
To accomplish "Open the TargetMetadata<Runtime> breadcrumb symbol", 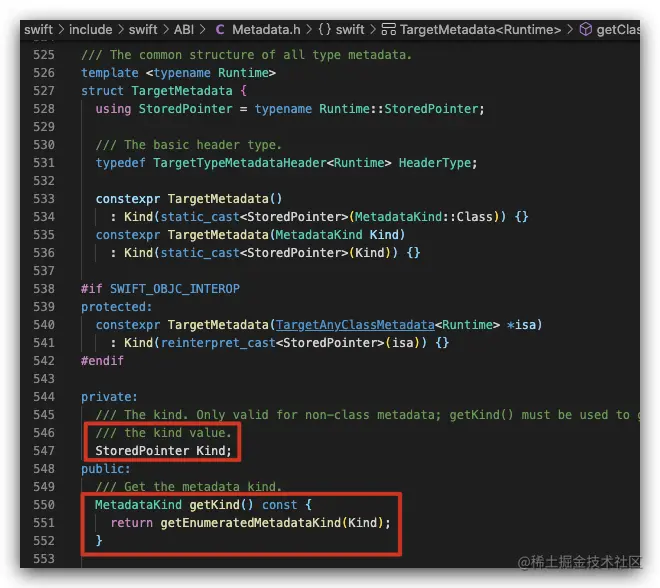I will [x=480, y=29].
